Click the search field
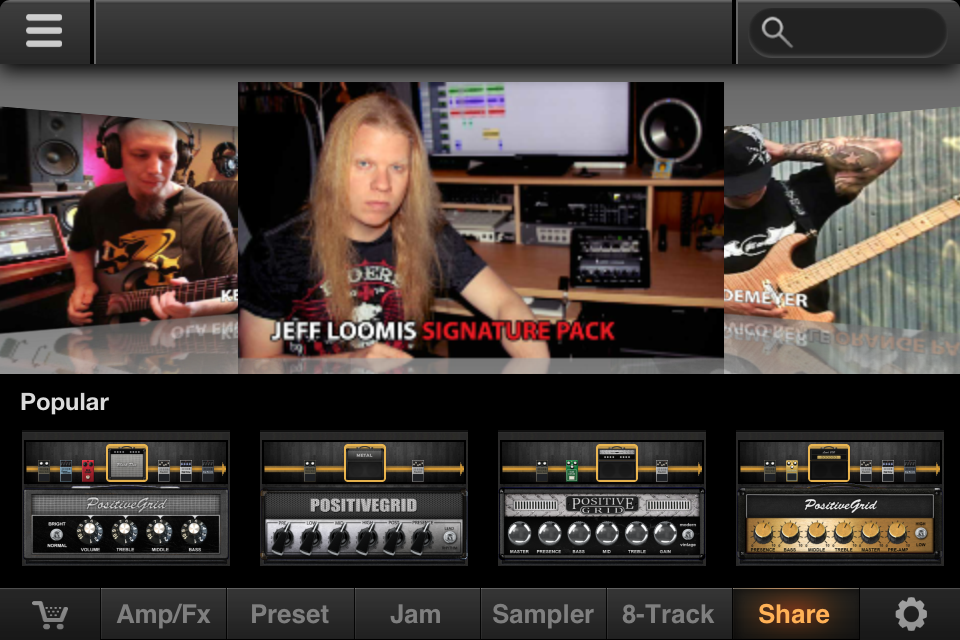The image size is (960, 640). pyautogui.click(x=847, y=32)
